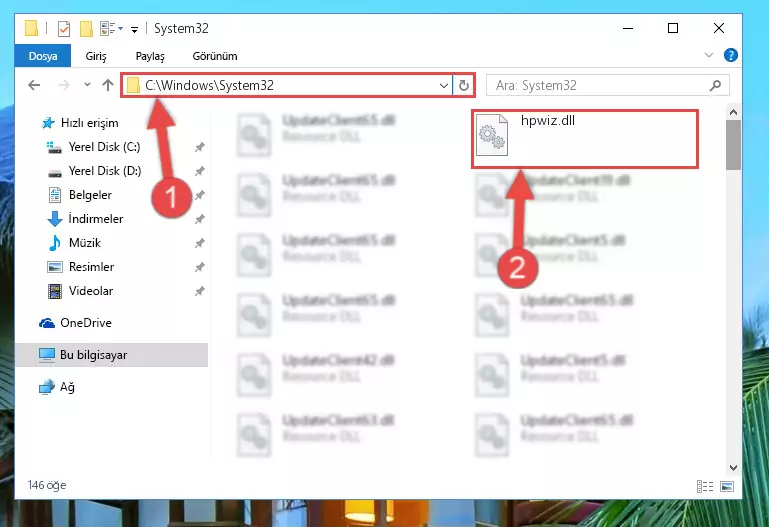Click the İndirmeler blue download arrow icon

[55, 219]
